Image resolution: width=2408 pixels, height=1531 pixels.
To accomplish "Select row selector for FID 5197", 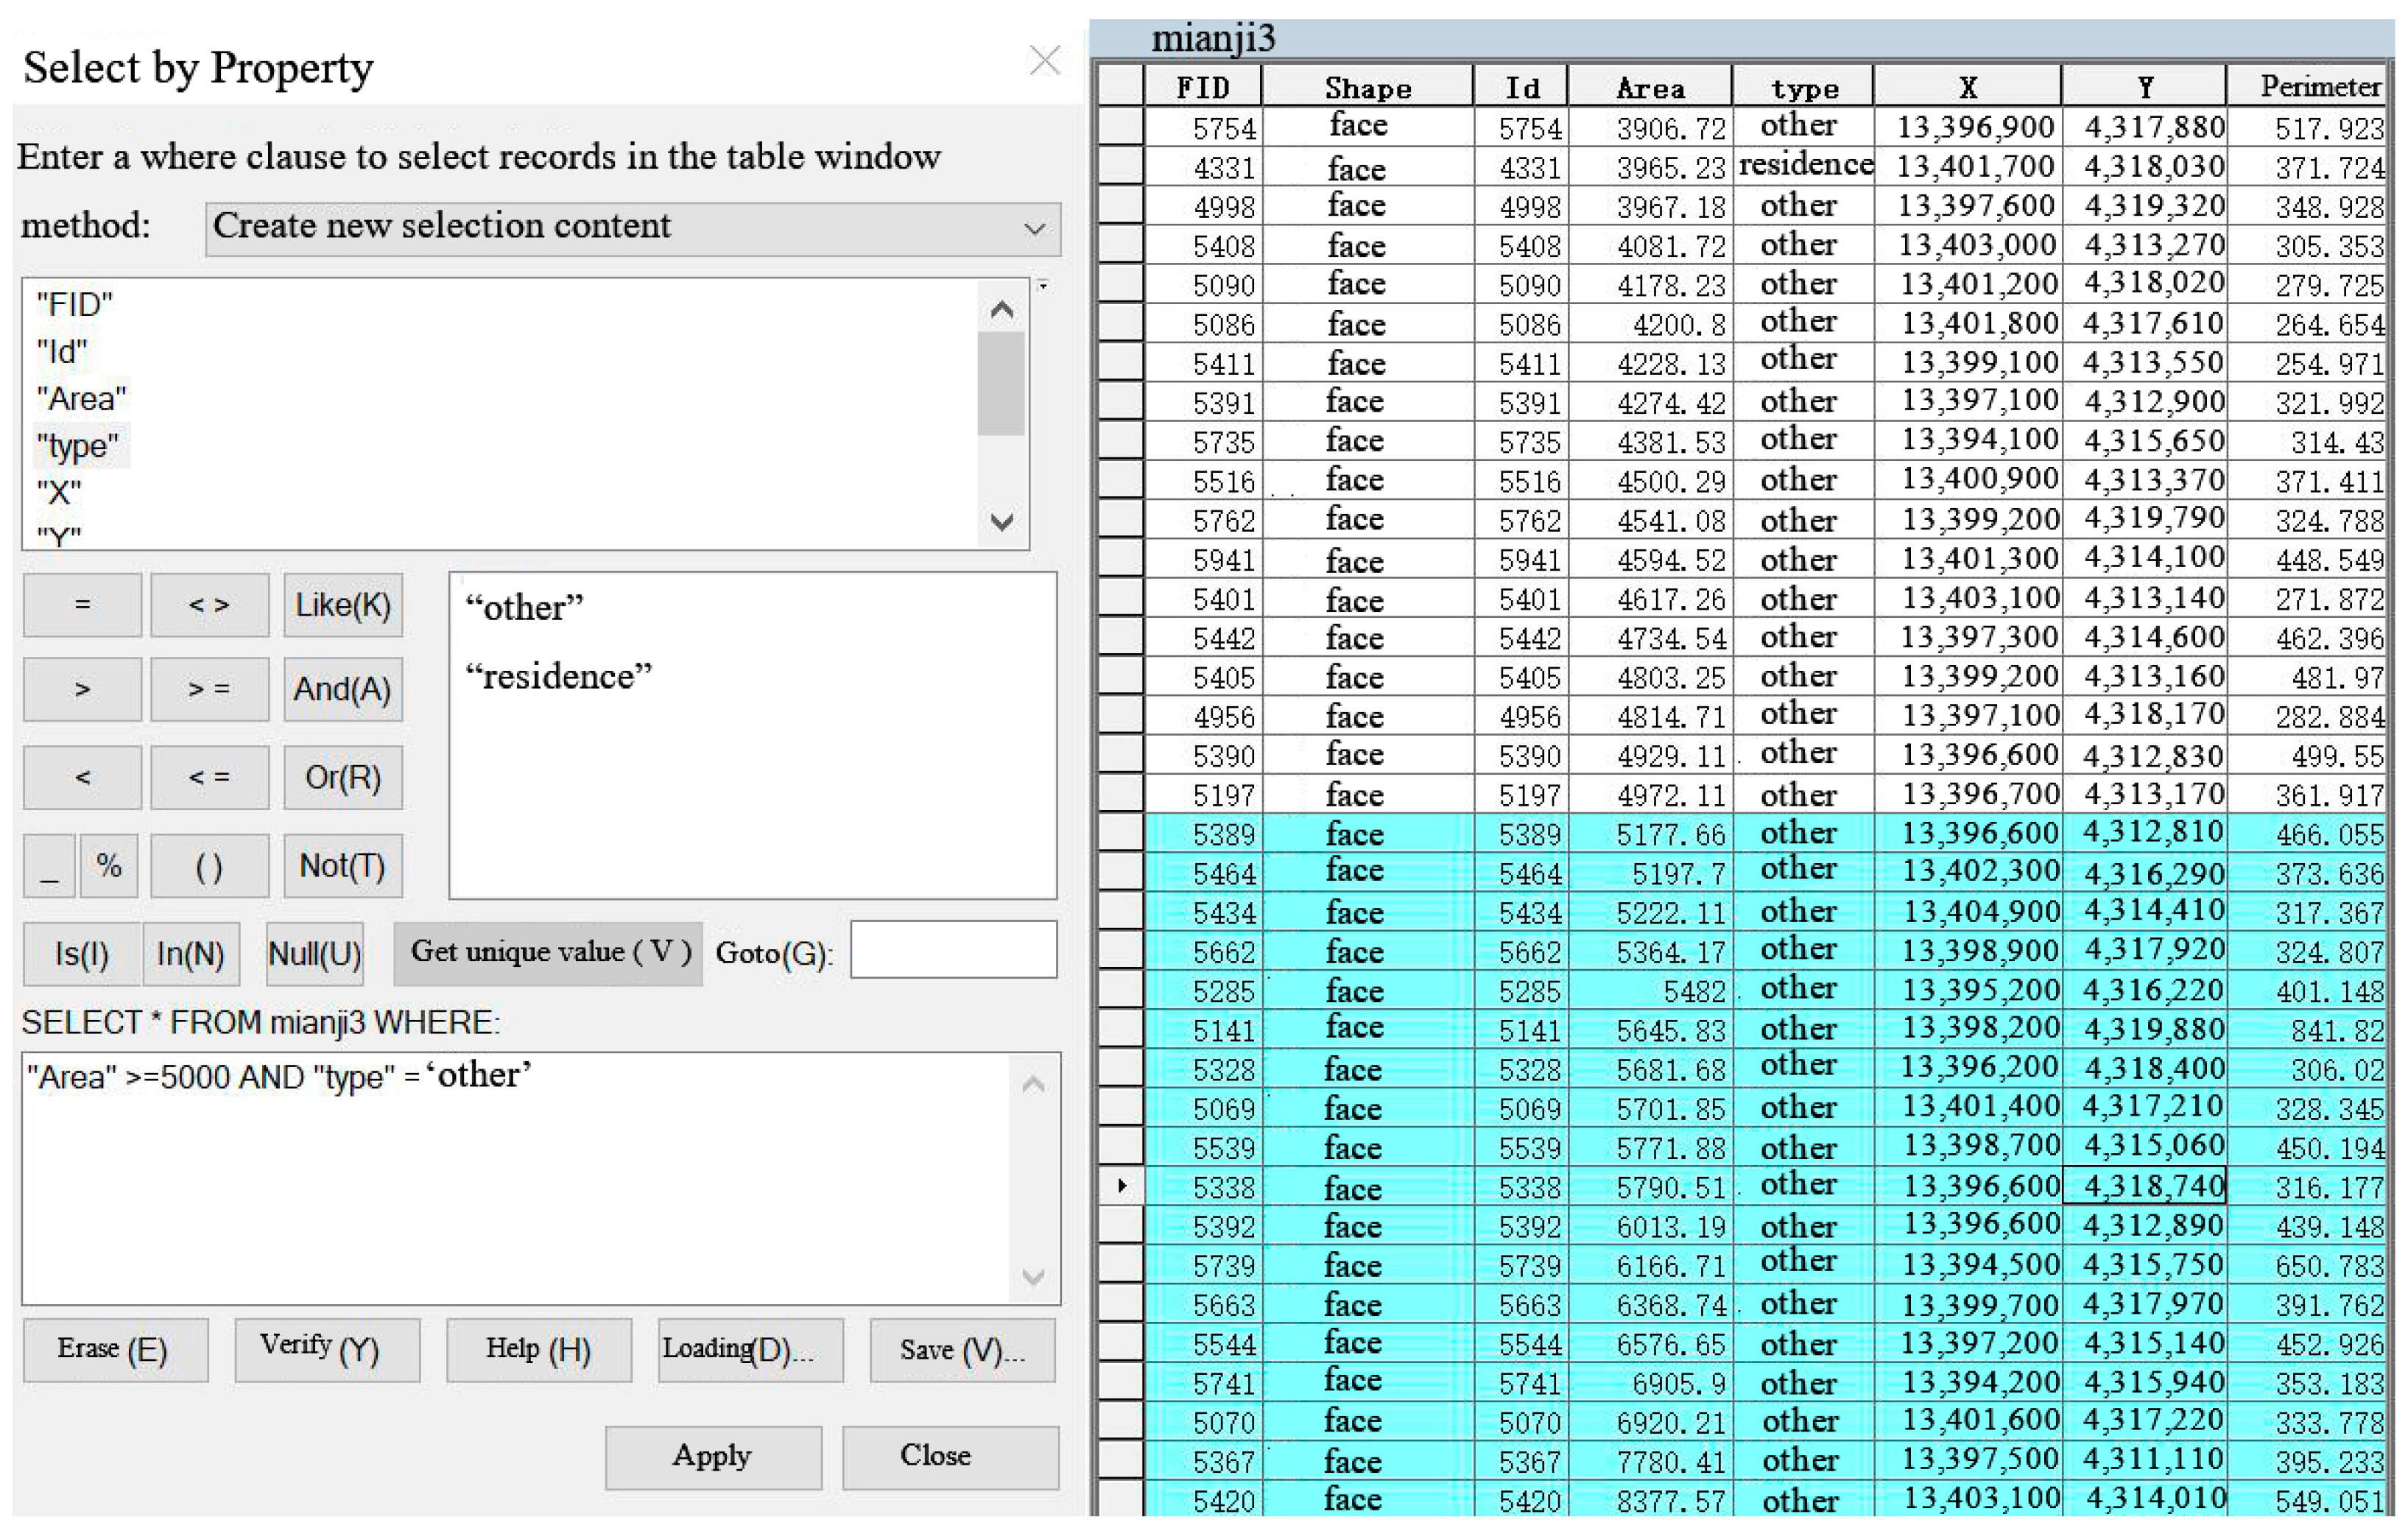I will (x=1120, y=794).
